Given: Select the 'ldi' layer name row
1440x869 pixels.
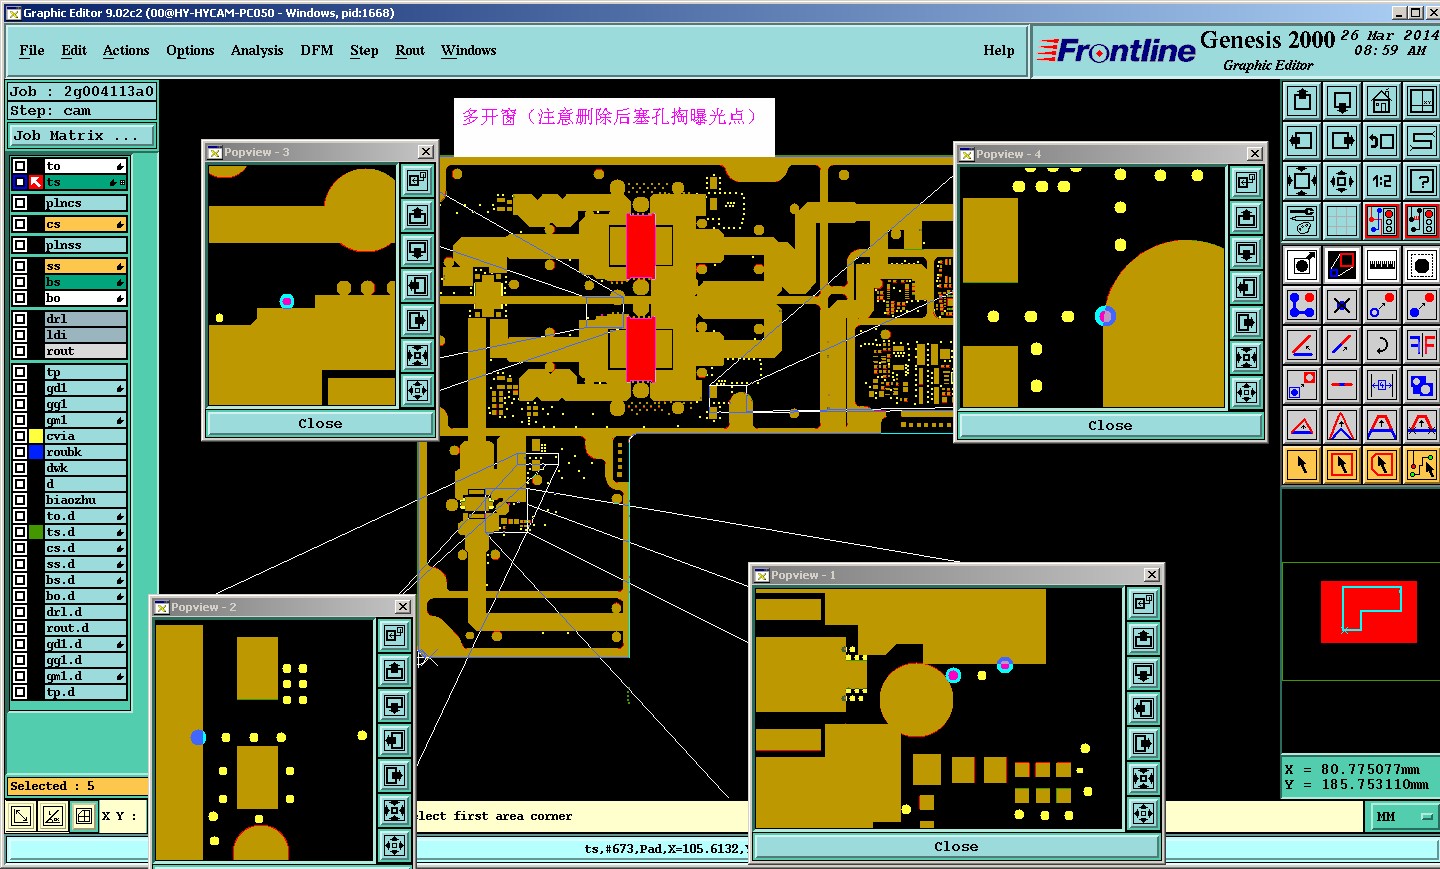Looking at the screenshot, I should pyautogui.click(x=85, y=335).
